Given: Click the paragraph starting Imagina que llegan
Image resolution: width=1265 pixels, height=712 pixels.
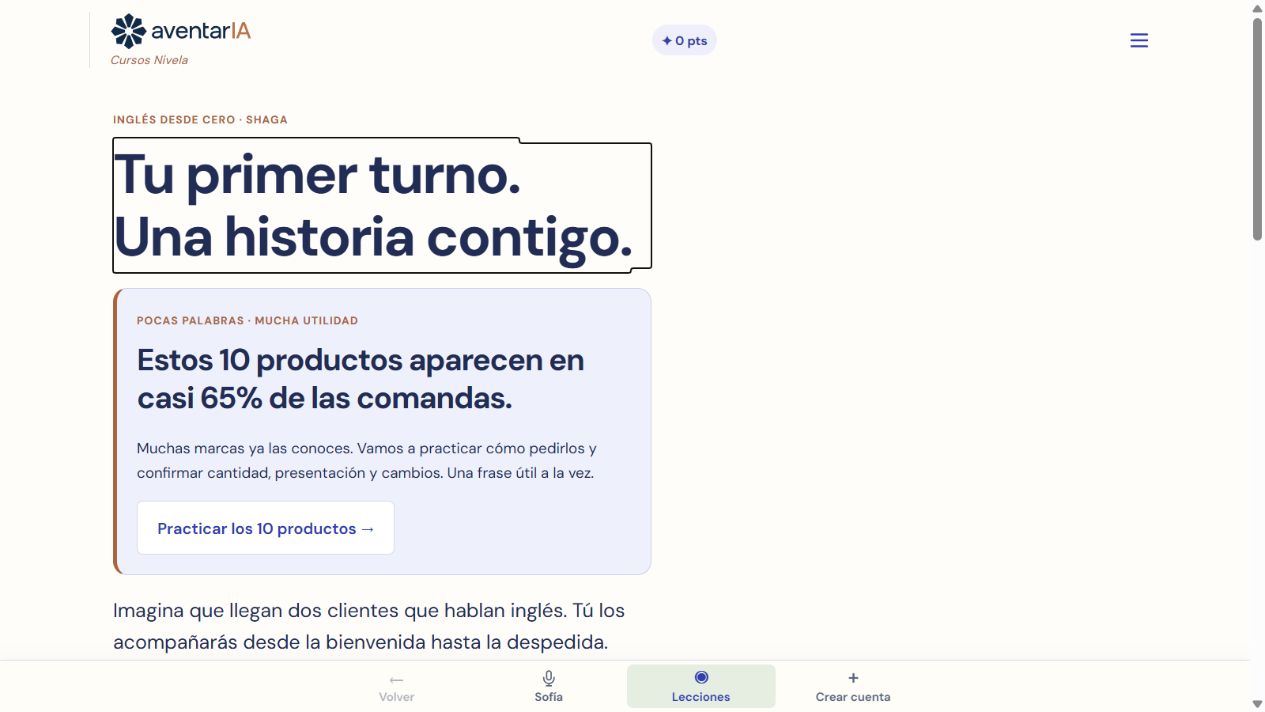Looking at the screenshot, I should coord(369,626).
